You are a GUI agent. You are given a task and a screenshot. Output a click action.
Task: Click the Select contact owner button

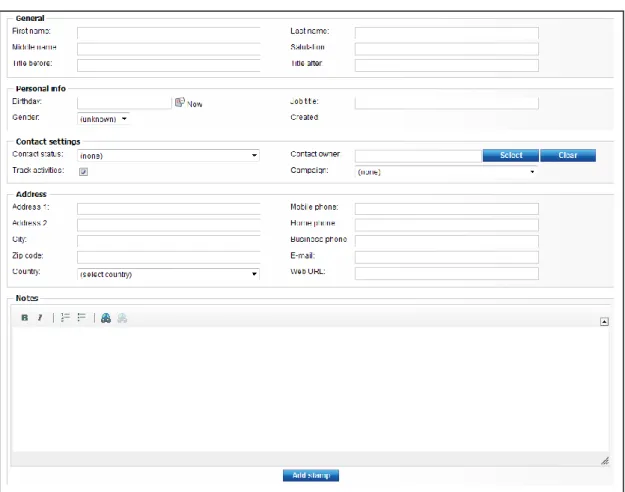[511, 155]
